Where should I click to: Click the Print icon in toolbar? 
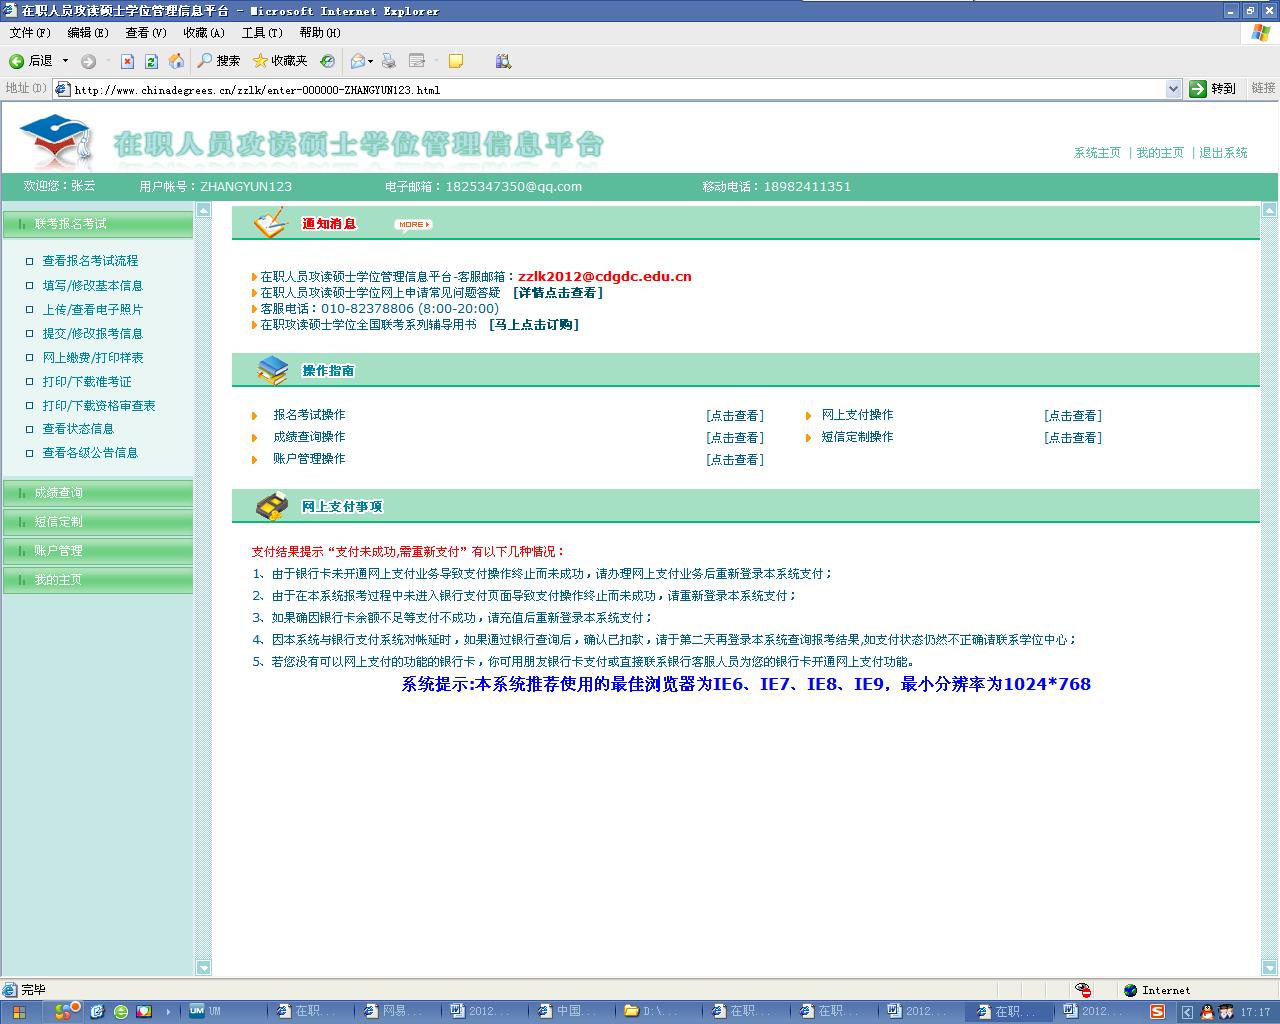389,61
